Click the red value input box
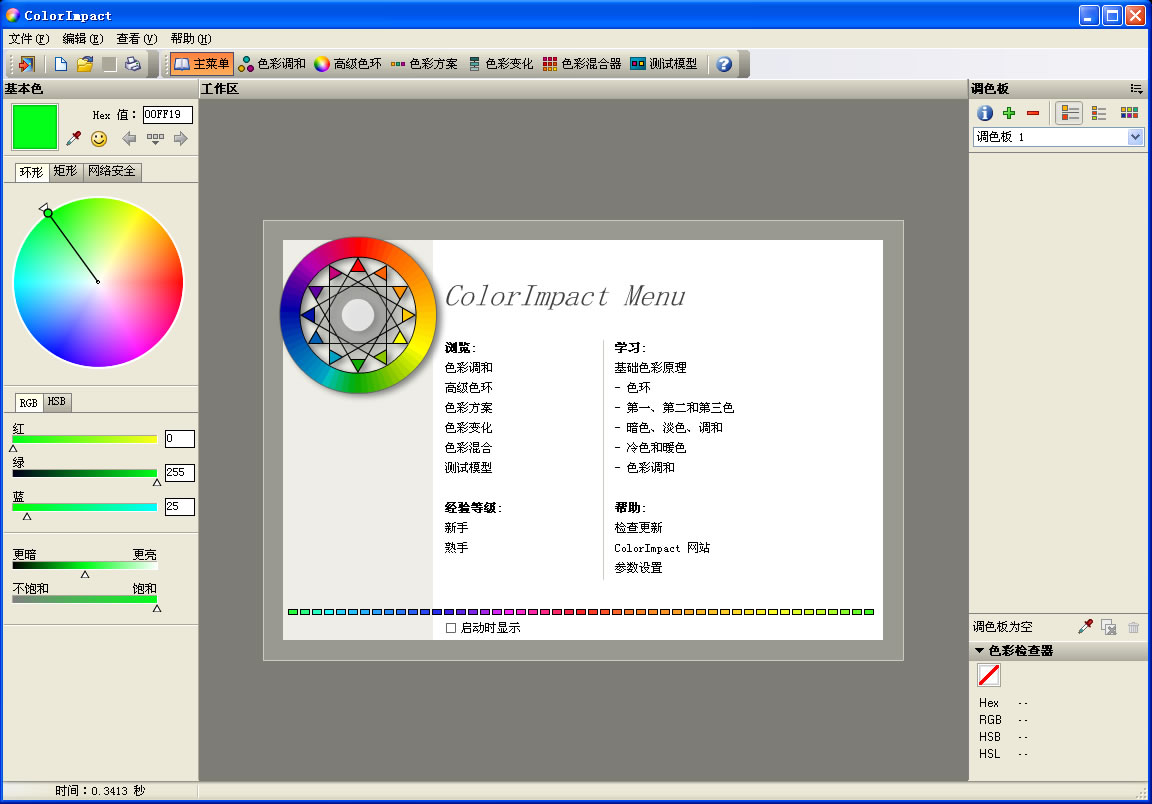This screenshot has width=1152, height=804. (x=179, y=439)
